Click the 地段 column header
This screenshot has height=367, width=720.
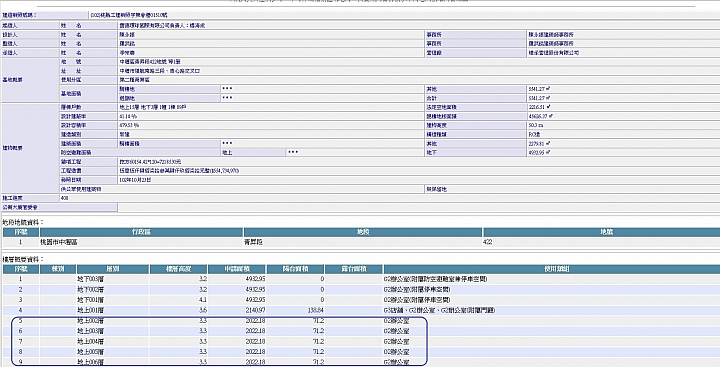(x=363, y=232)
